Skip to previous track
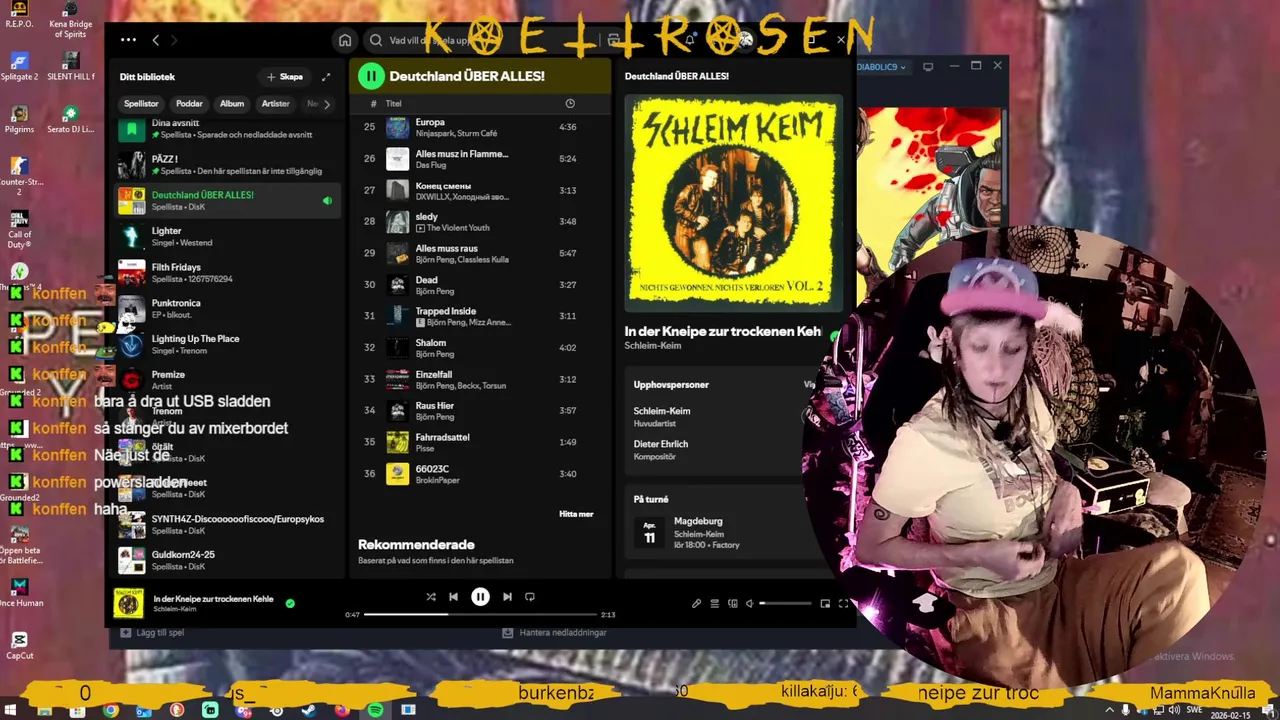The height and width of the screenshot is (720, 1280). pyautogui.click(x=453, y=597)
